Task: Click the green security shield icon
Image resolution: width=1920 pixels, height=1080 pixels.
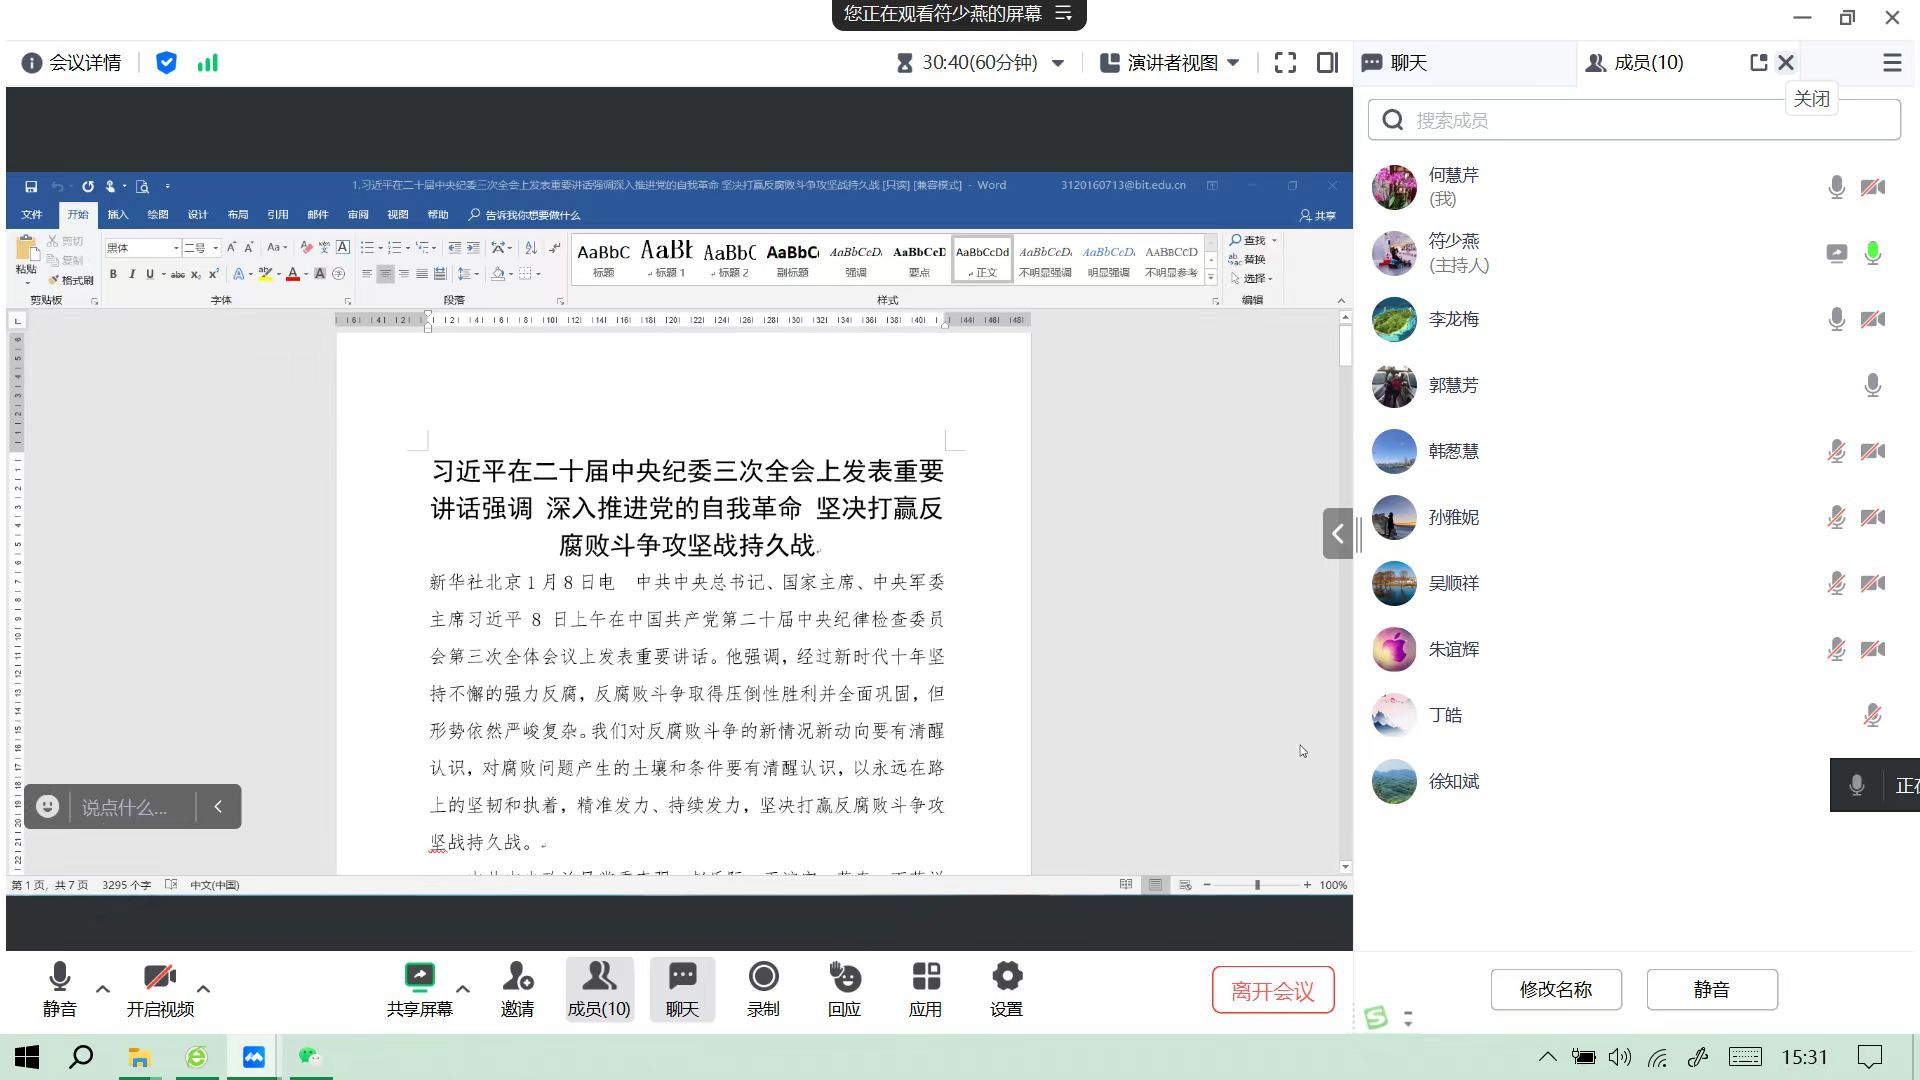Action: click(166, 63)
